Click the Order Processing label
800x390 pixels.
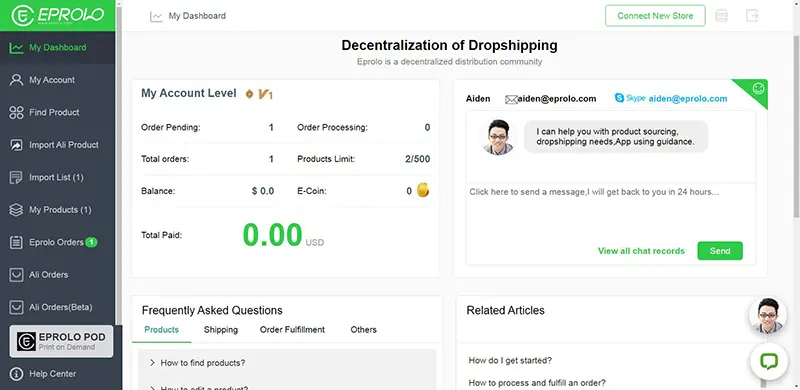pos(332,128)
